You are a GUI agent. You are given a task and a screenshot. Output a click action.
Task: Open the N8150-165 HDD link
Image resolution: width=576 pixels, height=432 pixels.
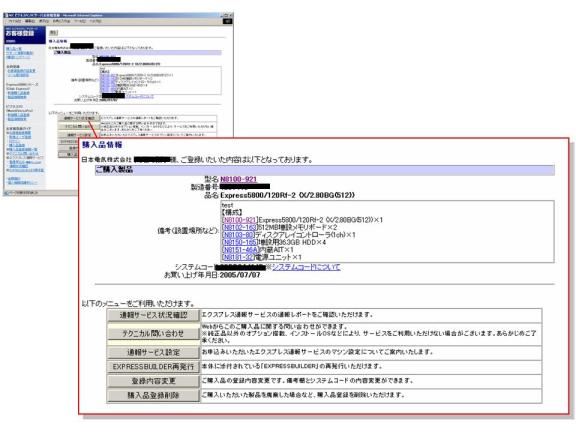click(x=240, y=242)
